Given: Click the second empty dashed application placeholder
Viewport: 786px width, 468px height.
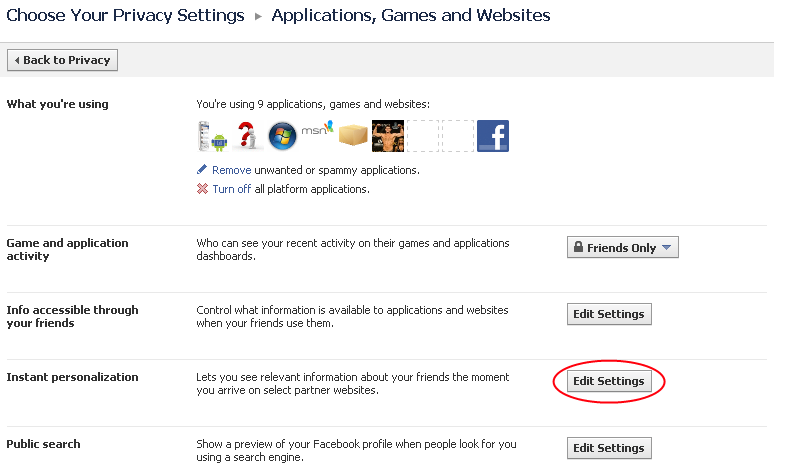Looking at the screenshot, I should tap(458, 136).
